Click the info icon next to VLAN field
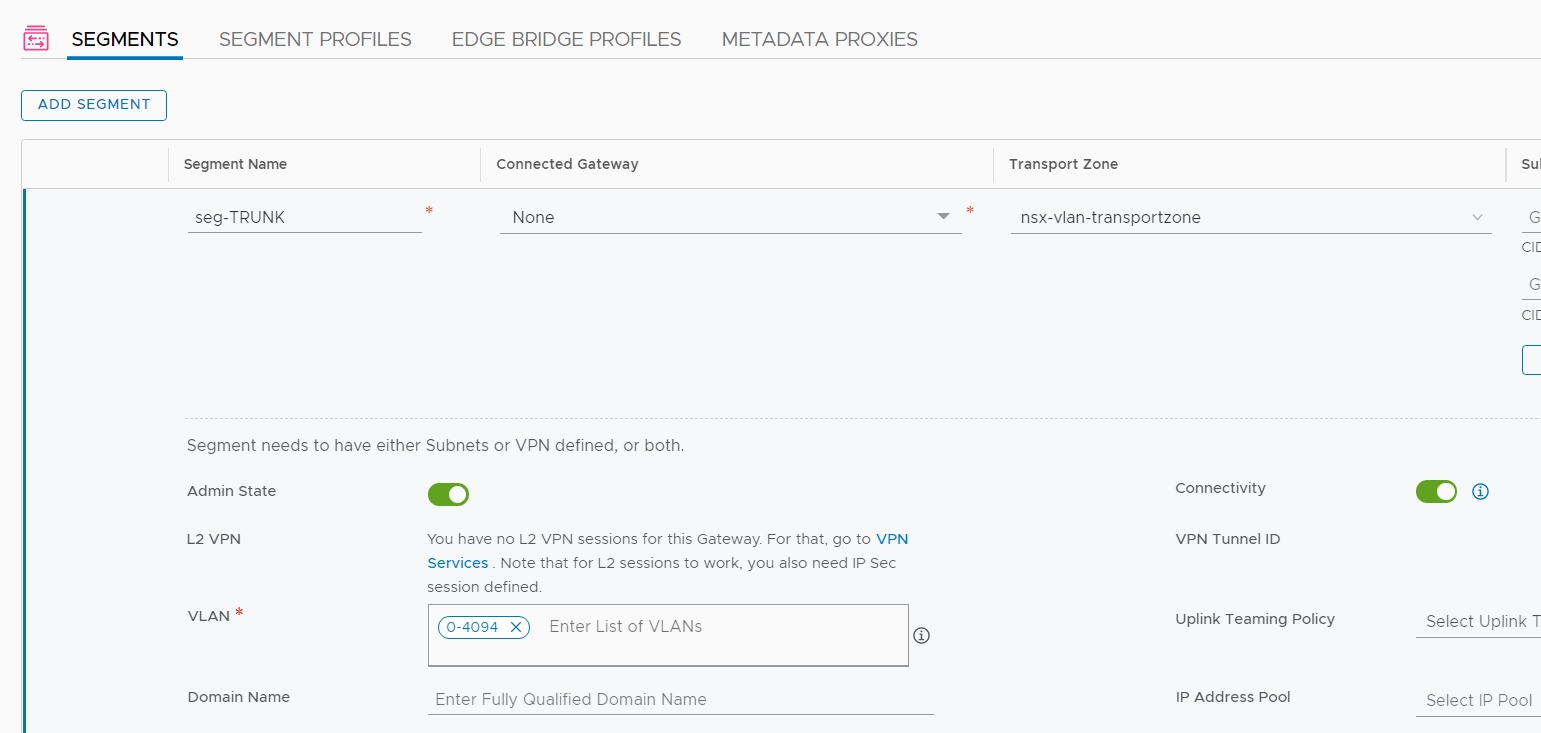This screenshot has height=733, width=1541. click(922, 635)
